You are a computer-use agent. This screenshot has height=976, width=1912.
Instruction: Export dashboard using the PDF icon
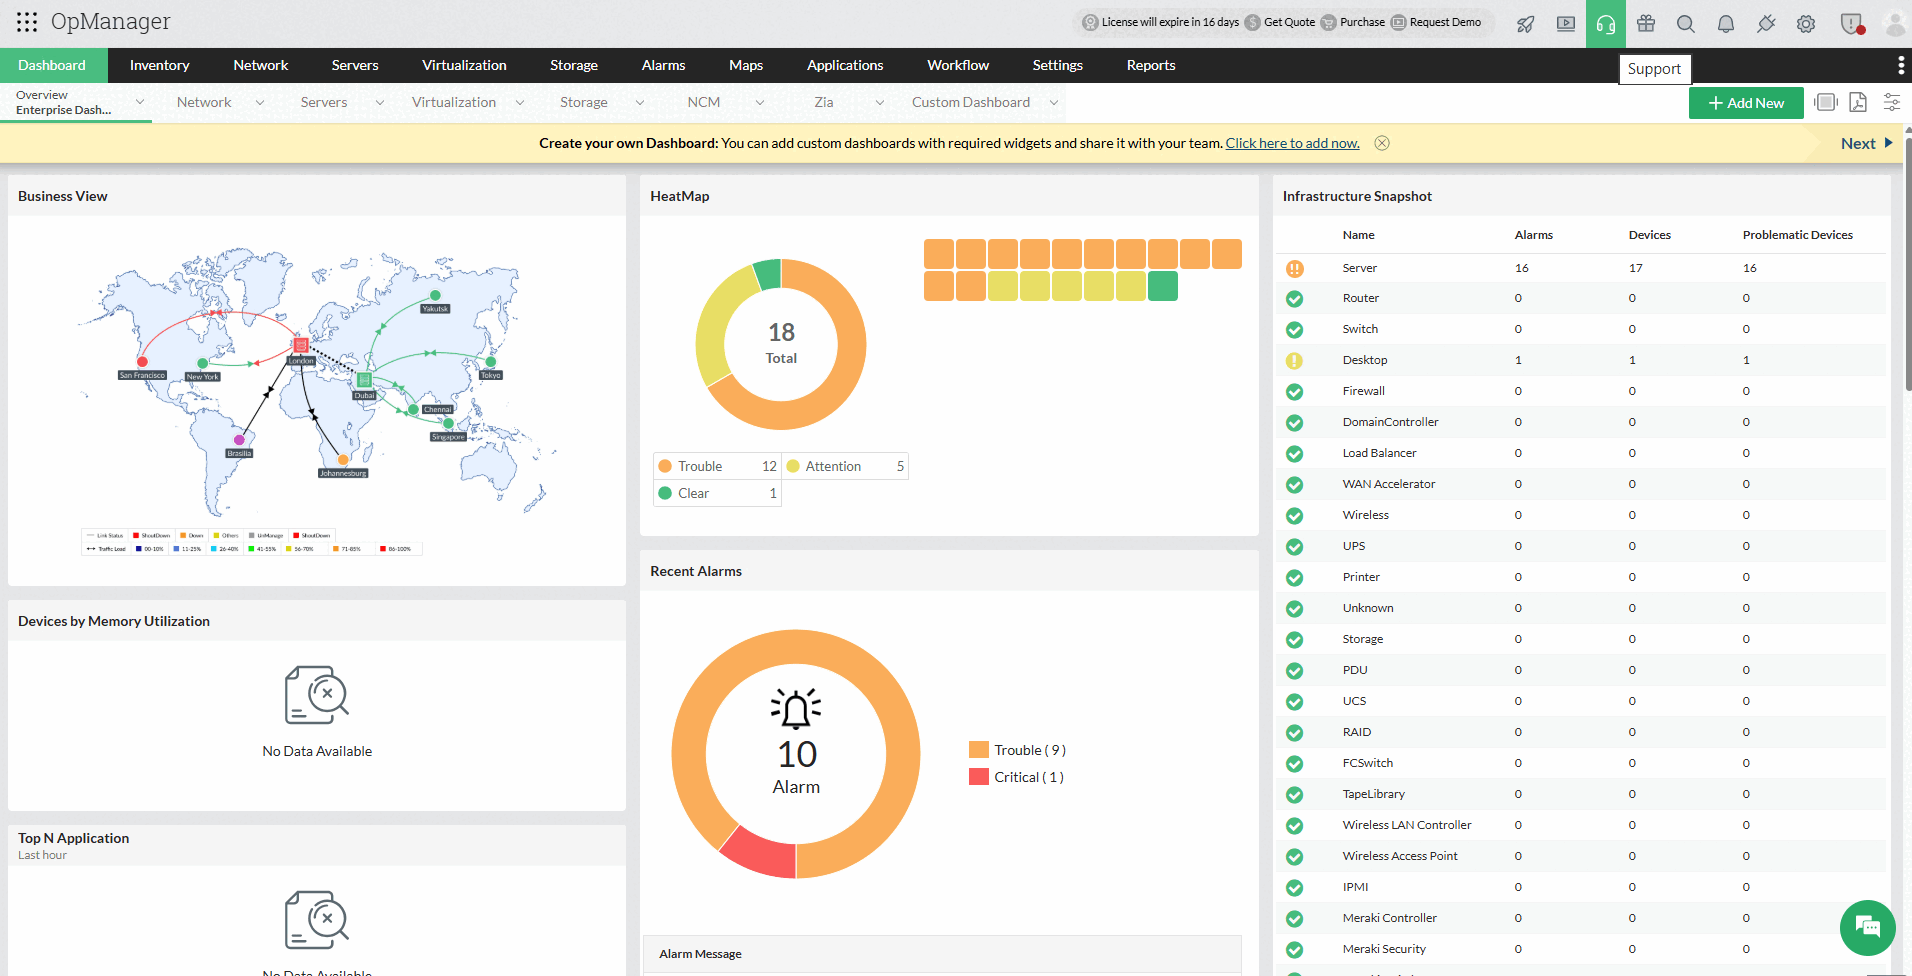[x=1858, y=102]
